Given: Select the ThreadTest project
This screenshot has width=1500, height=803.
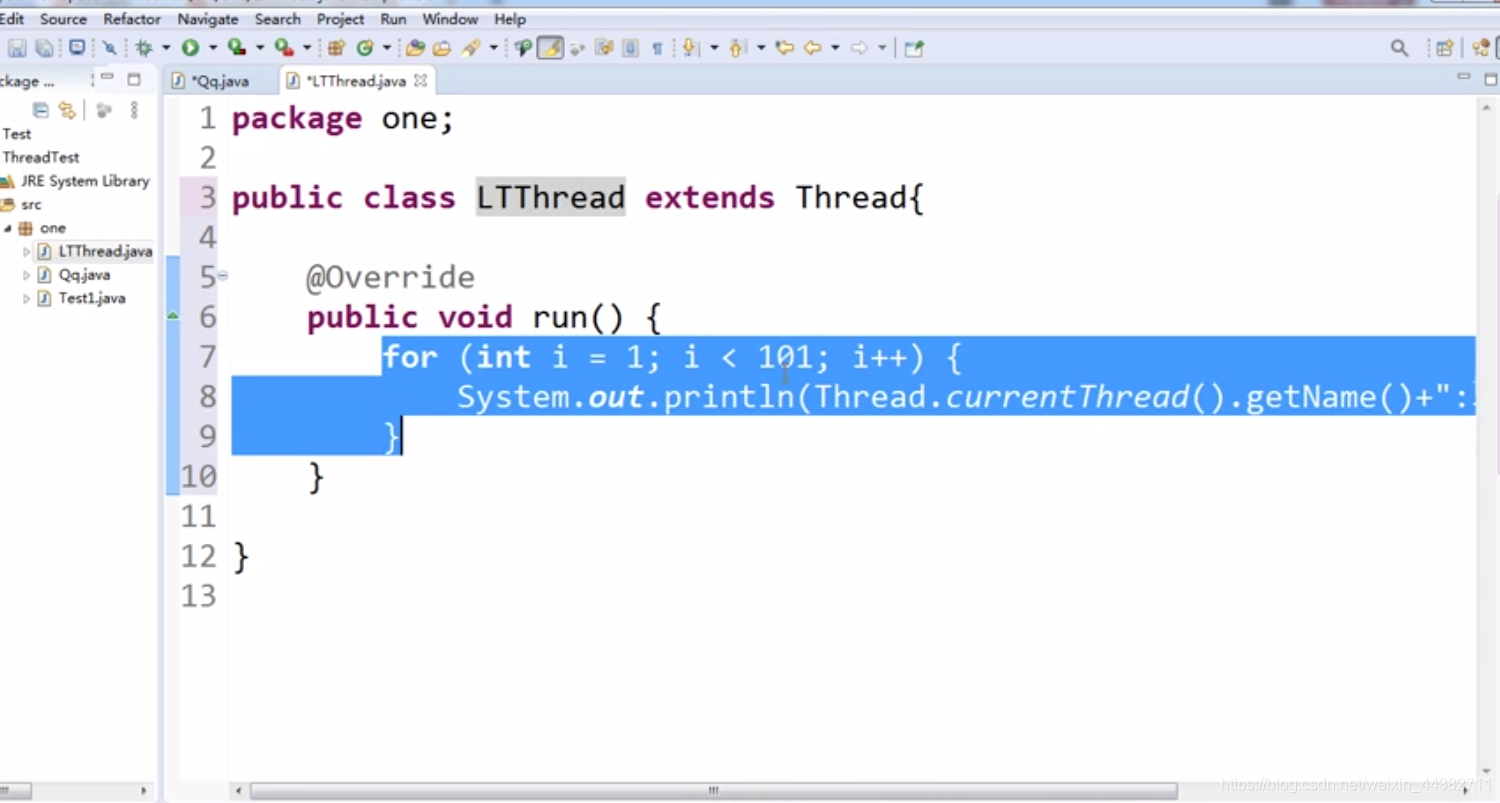Looking at the screenshot, I should pyautogui.click(x=40, y=157).
